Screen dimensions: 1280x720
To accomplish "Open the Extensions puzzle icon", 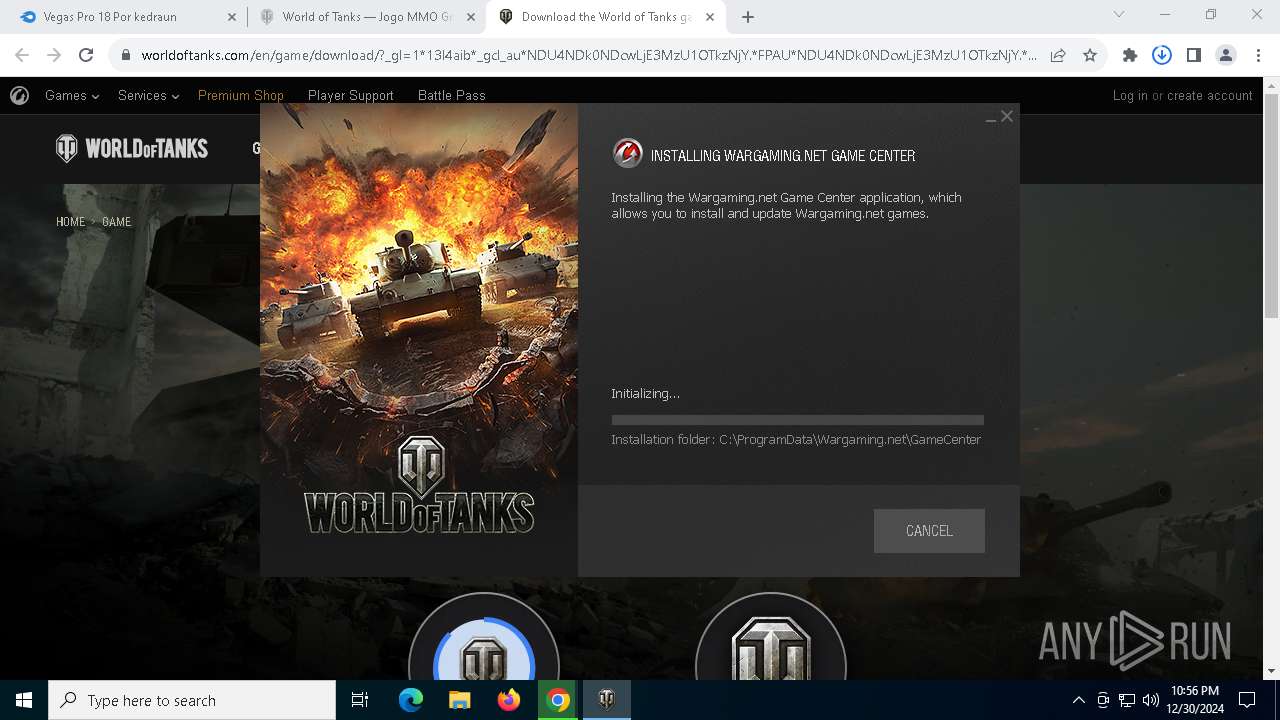I will click(1130, 56).
